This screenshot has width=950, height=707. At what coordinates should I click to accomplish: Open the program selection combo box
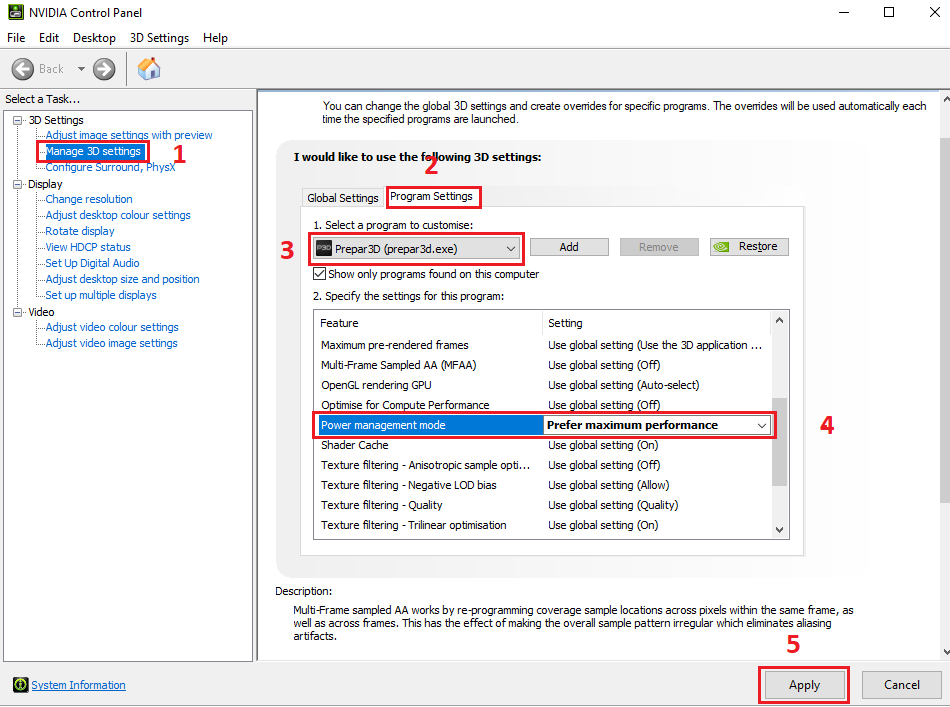(417, 248)
